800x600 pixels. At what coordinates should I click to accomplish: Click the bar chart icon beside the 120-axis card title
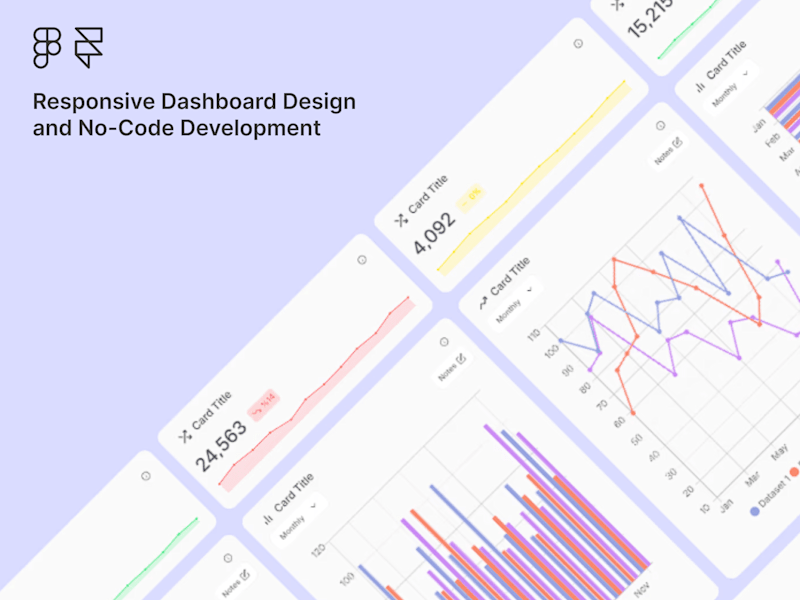tap(268, 519)
